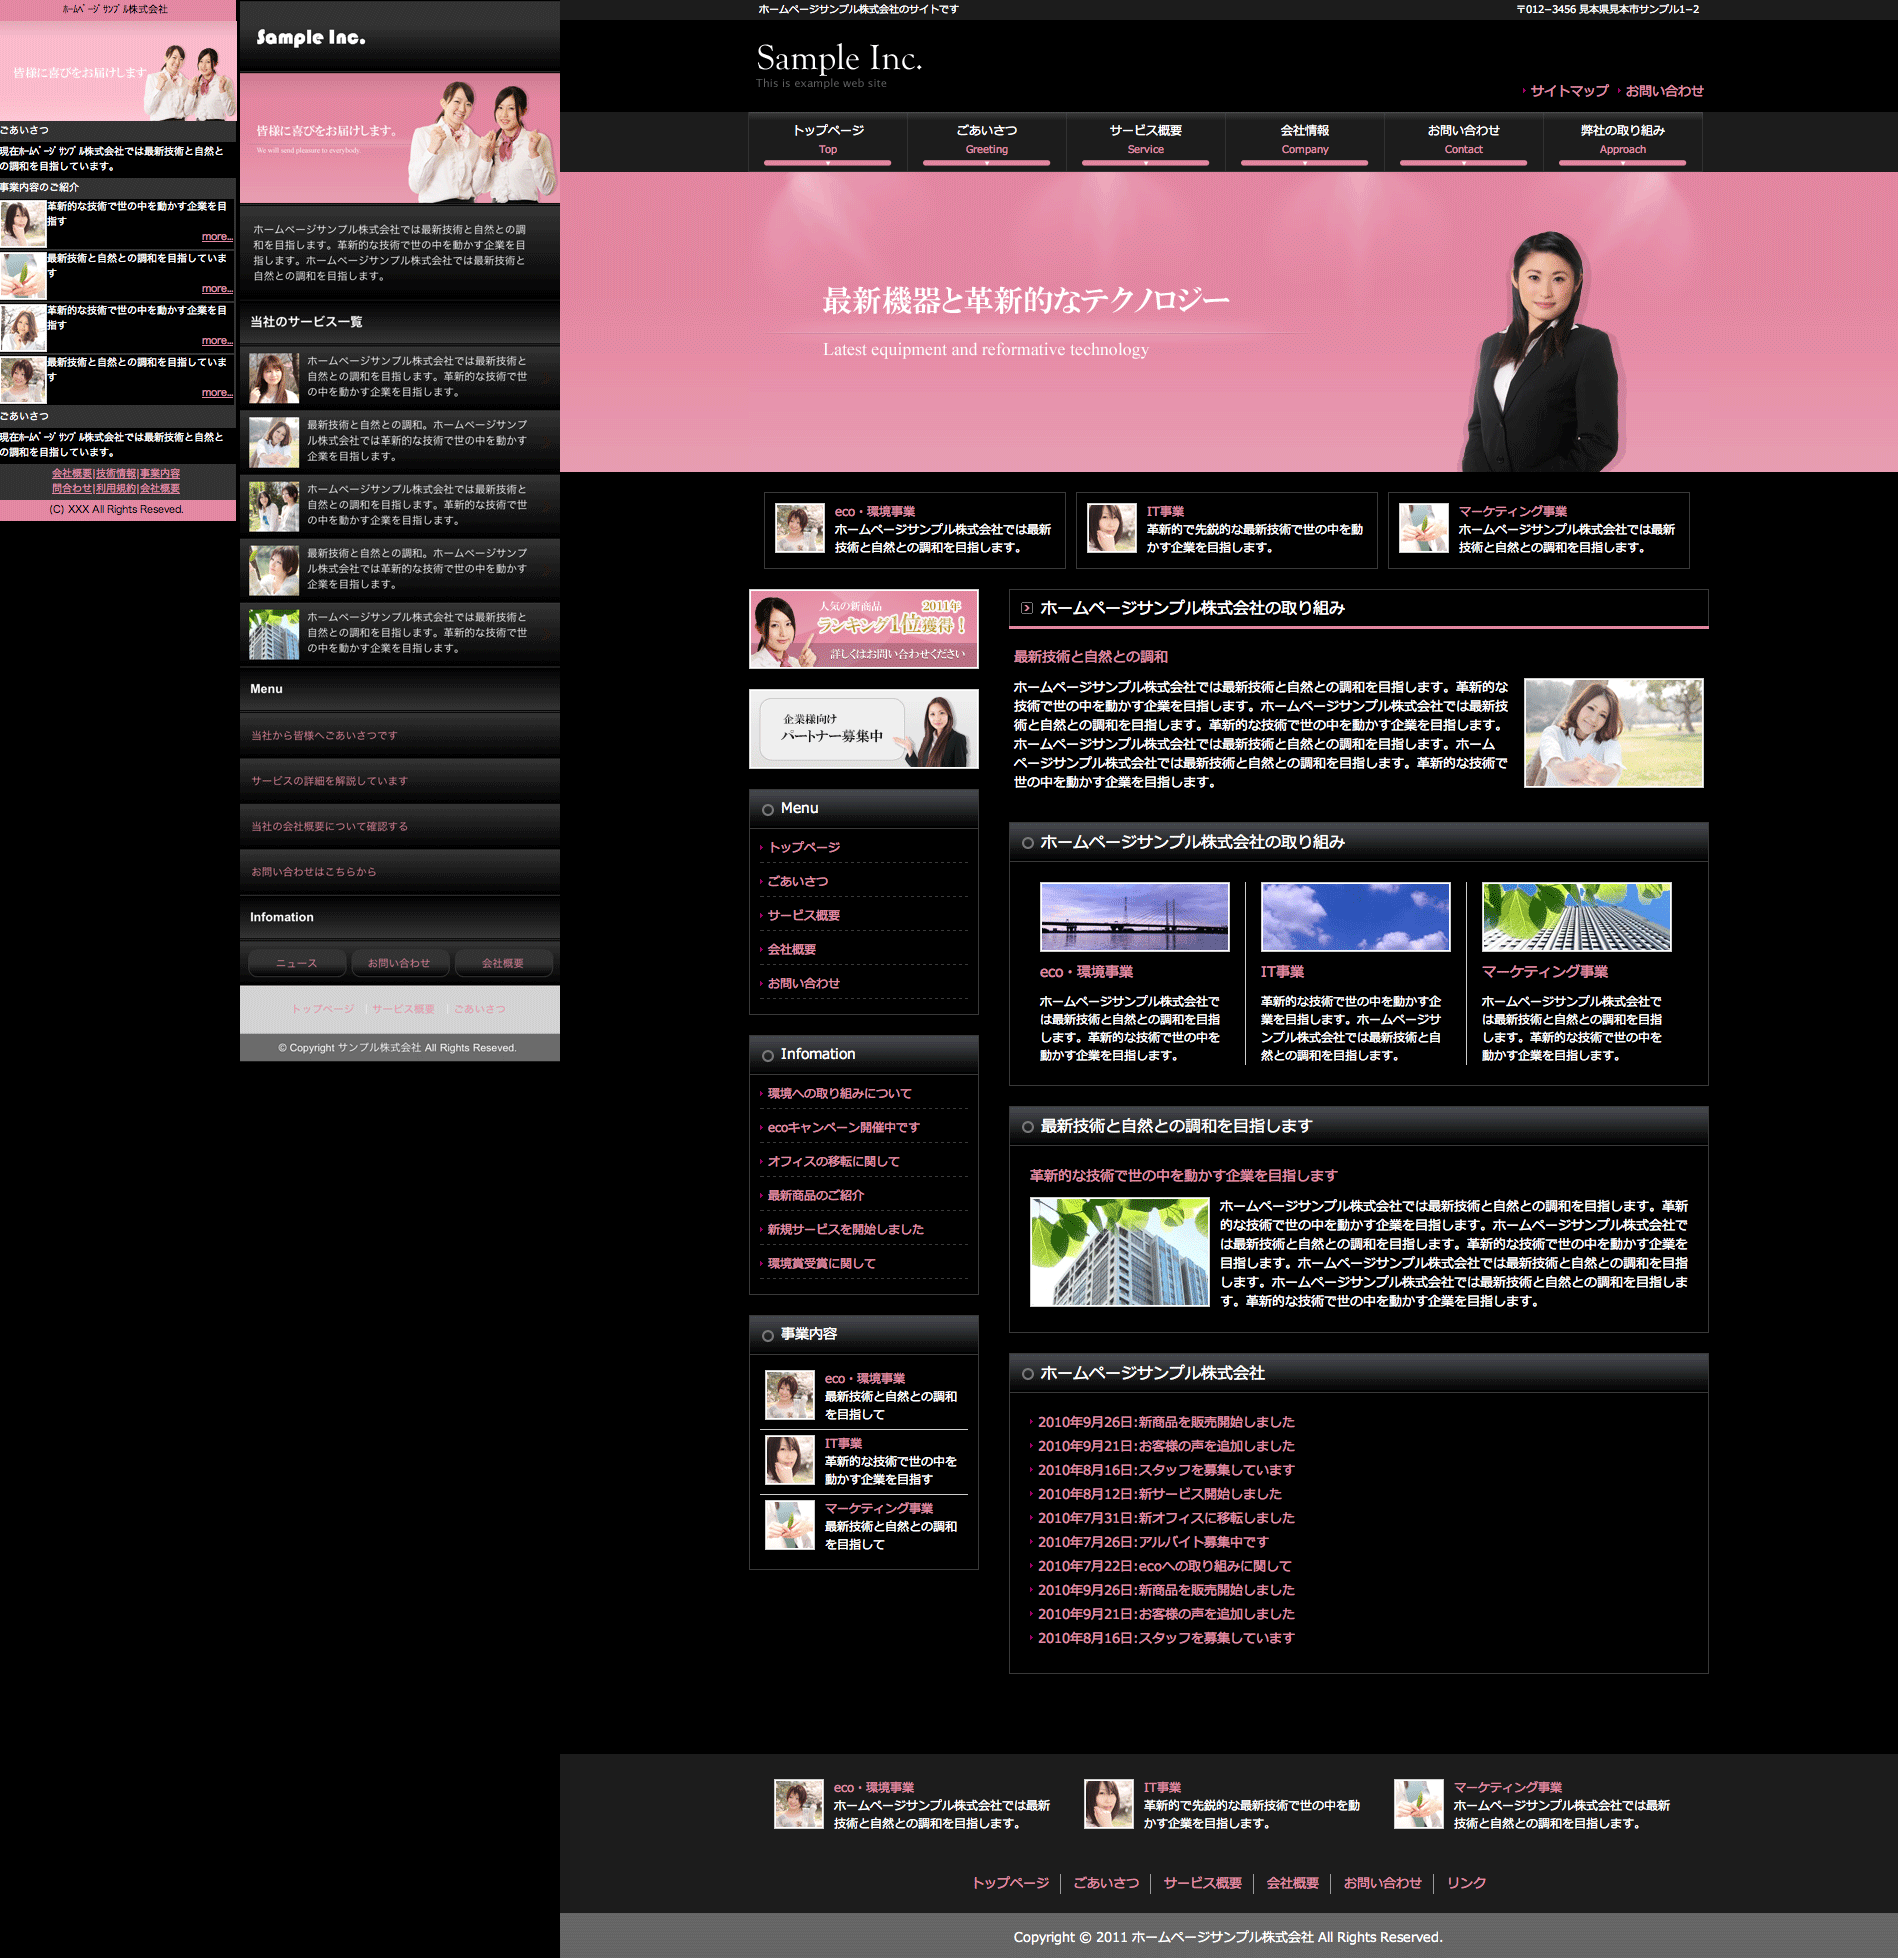
Task: Open the お問い合わせ Contact navigation tab
Action: point(1463,139)
